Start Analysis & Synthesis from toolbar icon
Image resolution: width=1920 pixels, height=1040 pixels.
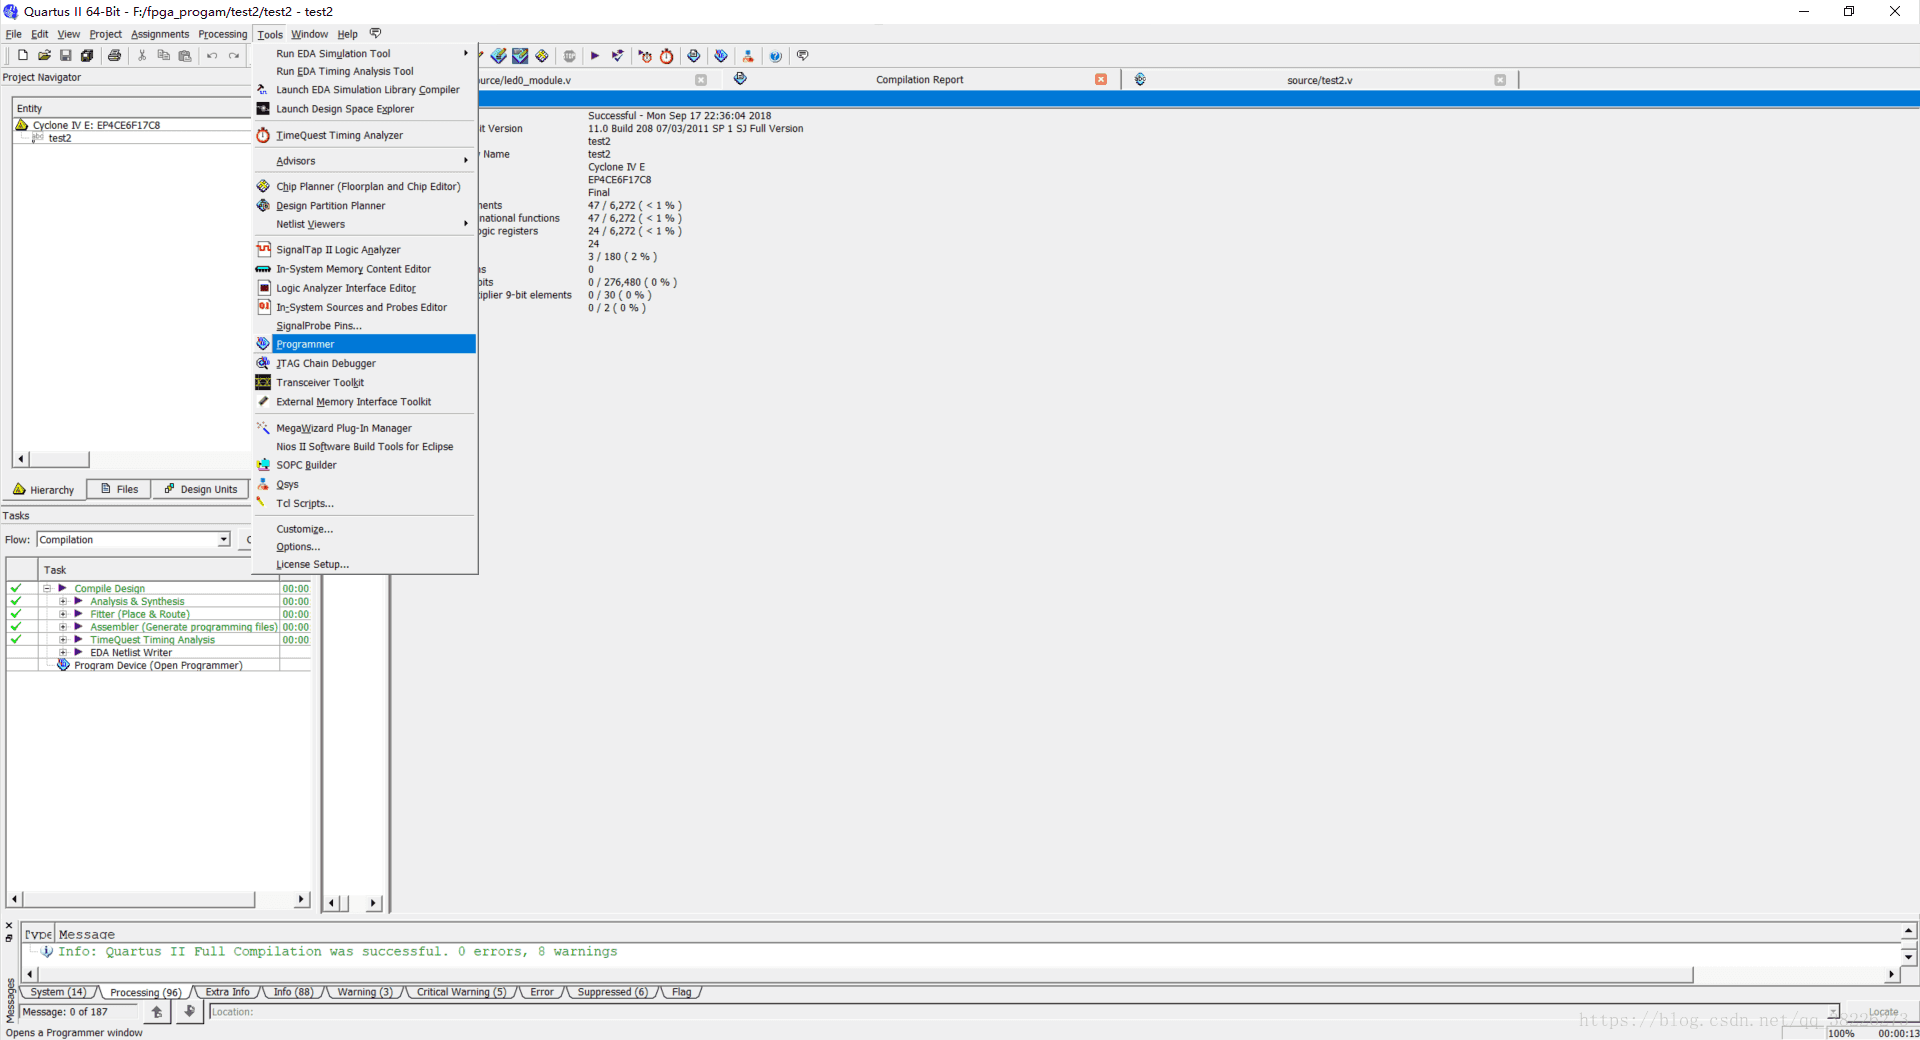(x=618, y=56)
